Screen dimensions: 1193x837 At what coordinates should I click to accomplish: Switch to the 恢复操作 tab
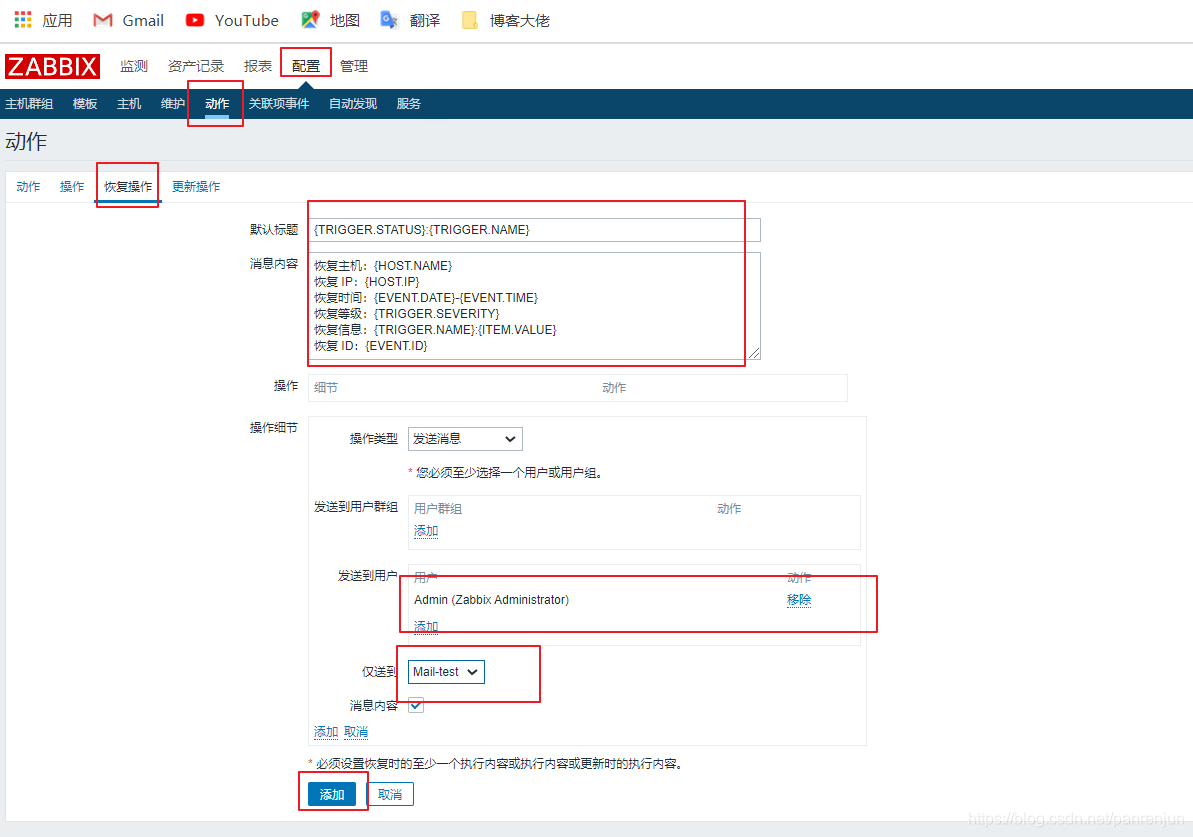[128, 186]
